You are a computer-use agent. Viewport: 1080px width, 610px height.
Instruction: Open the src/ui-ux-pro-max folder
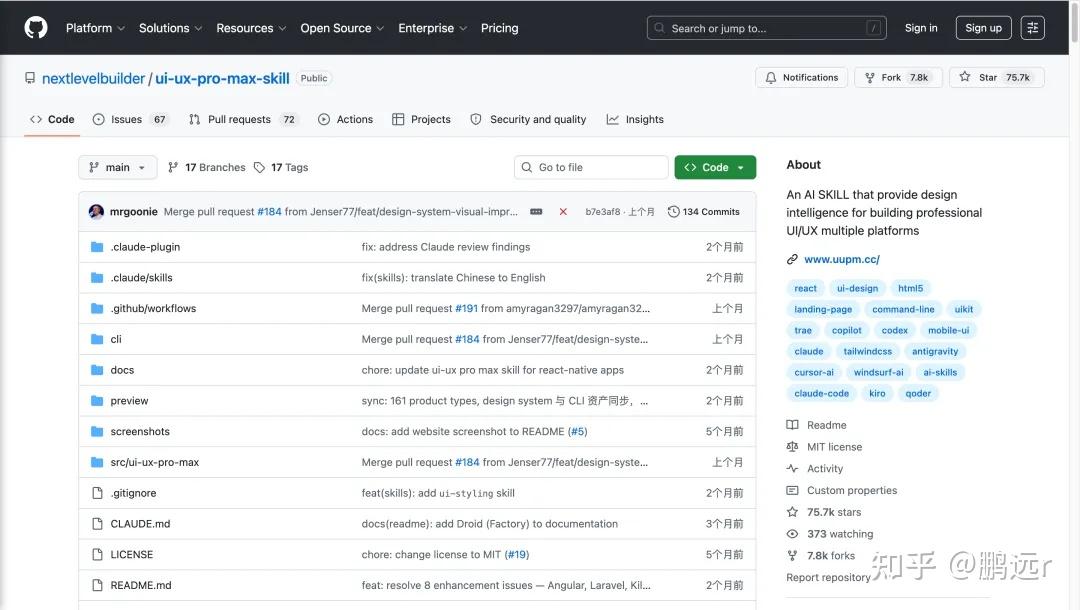coord(154,462)
